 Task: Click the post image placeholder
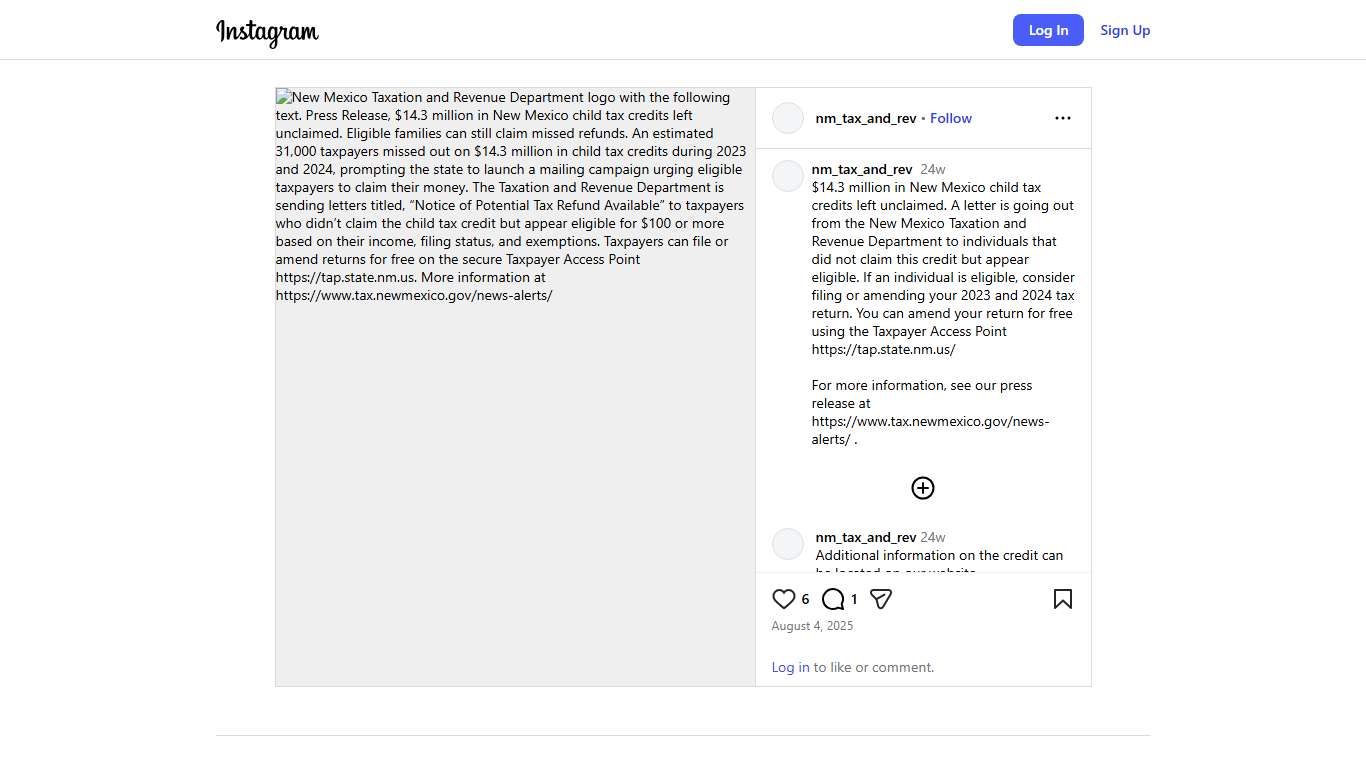515,450
